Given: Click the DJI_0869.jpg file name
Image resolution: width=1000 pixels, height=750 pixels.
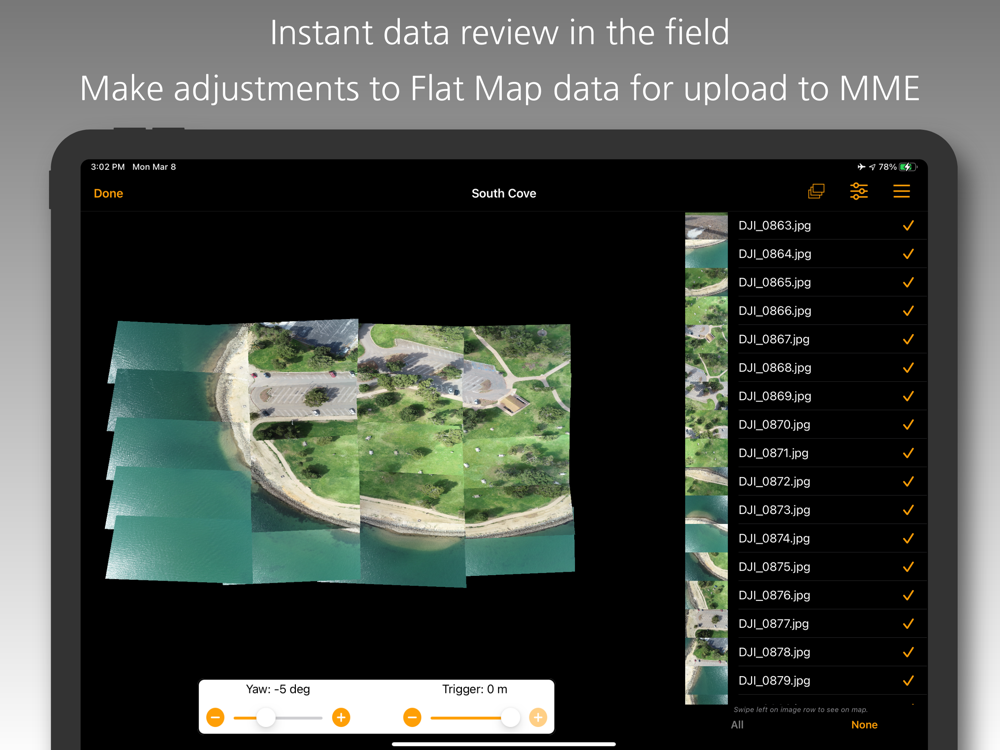Looking at the screenshot, I should [x=775, y=396].
